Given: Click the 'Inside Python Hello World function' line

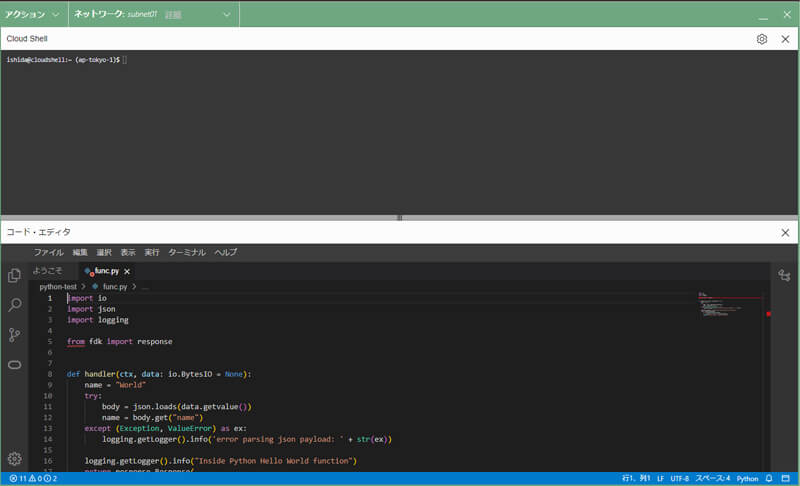Looking at the screenshot, I should [x=220, y=461].
